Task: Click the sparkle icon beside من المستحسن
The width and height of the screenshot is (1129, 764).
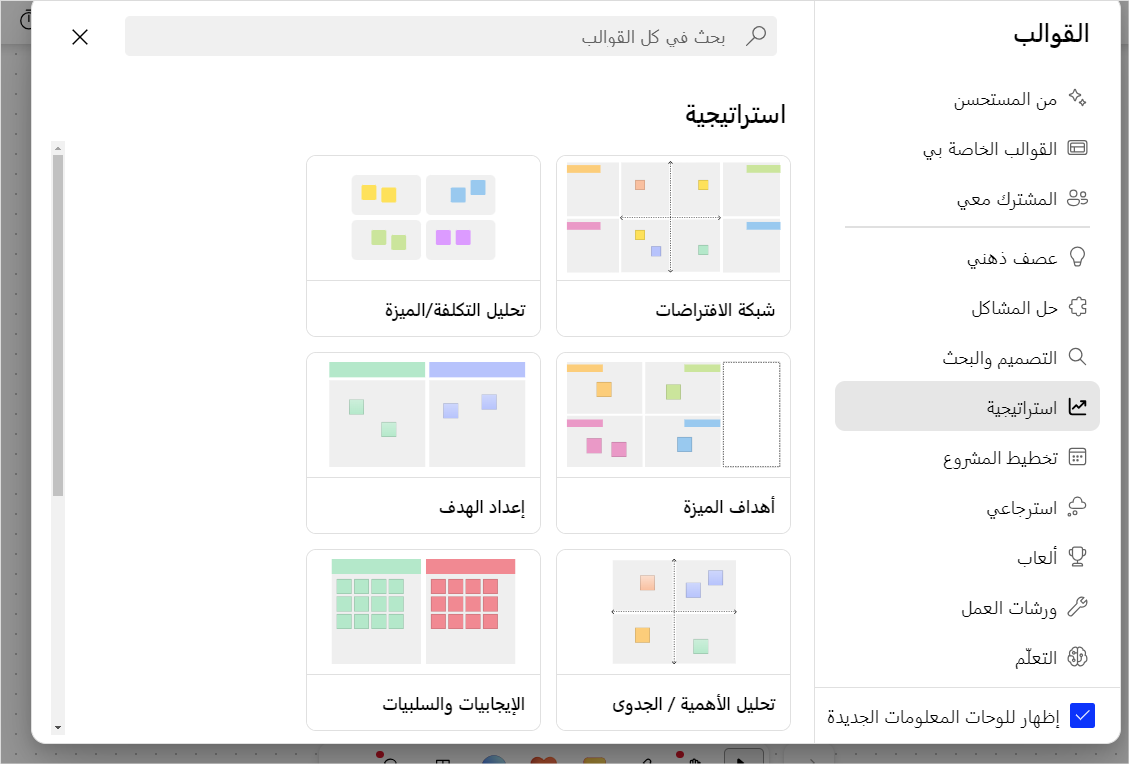Action: click(1077, 98)
